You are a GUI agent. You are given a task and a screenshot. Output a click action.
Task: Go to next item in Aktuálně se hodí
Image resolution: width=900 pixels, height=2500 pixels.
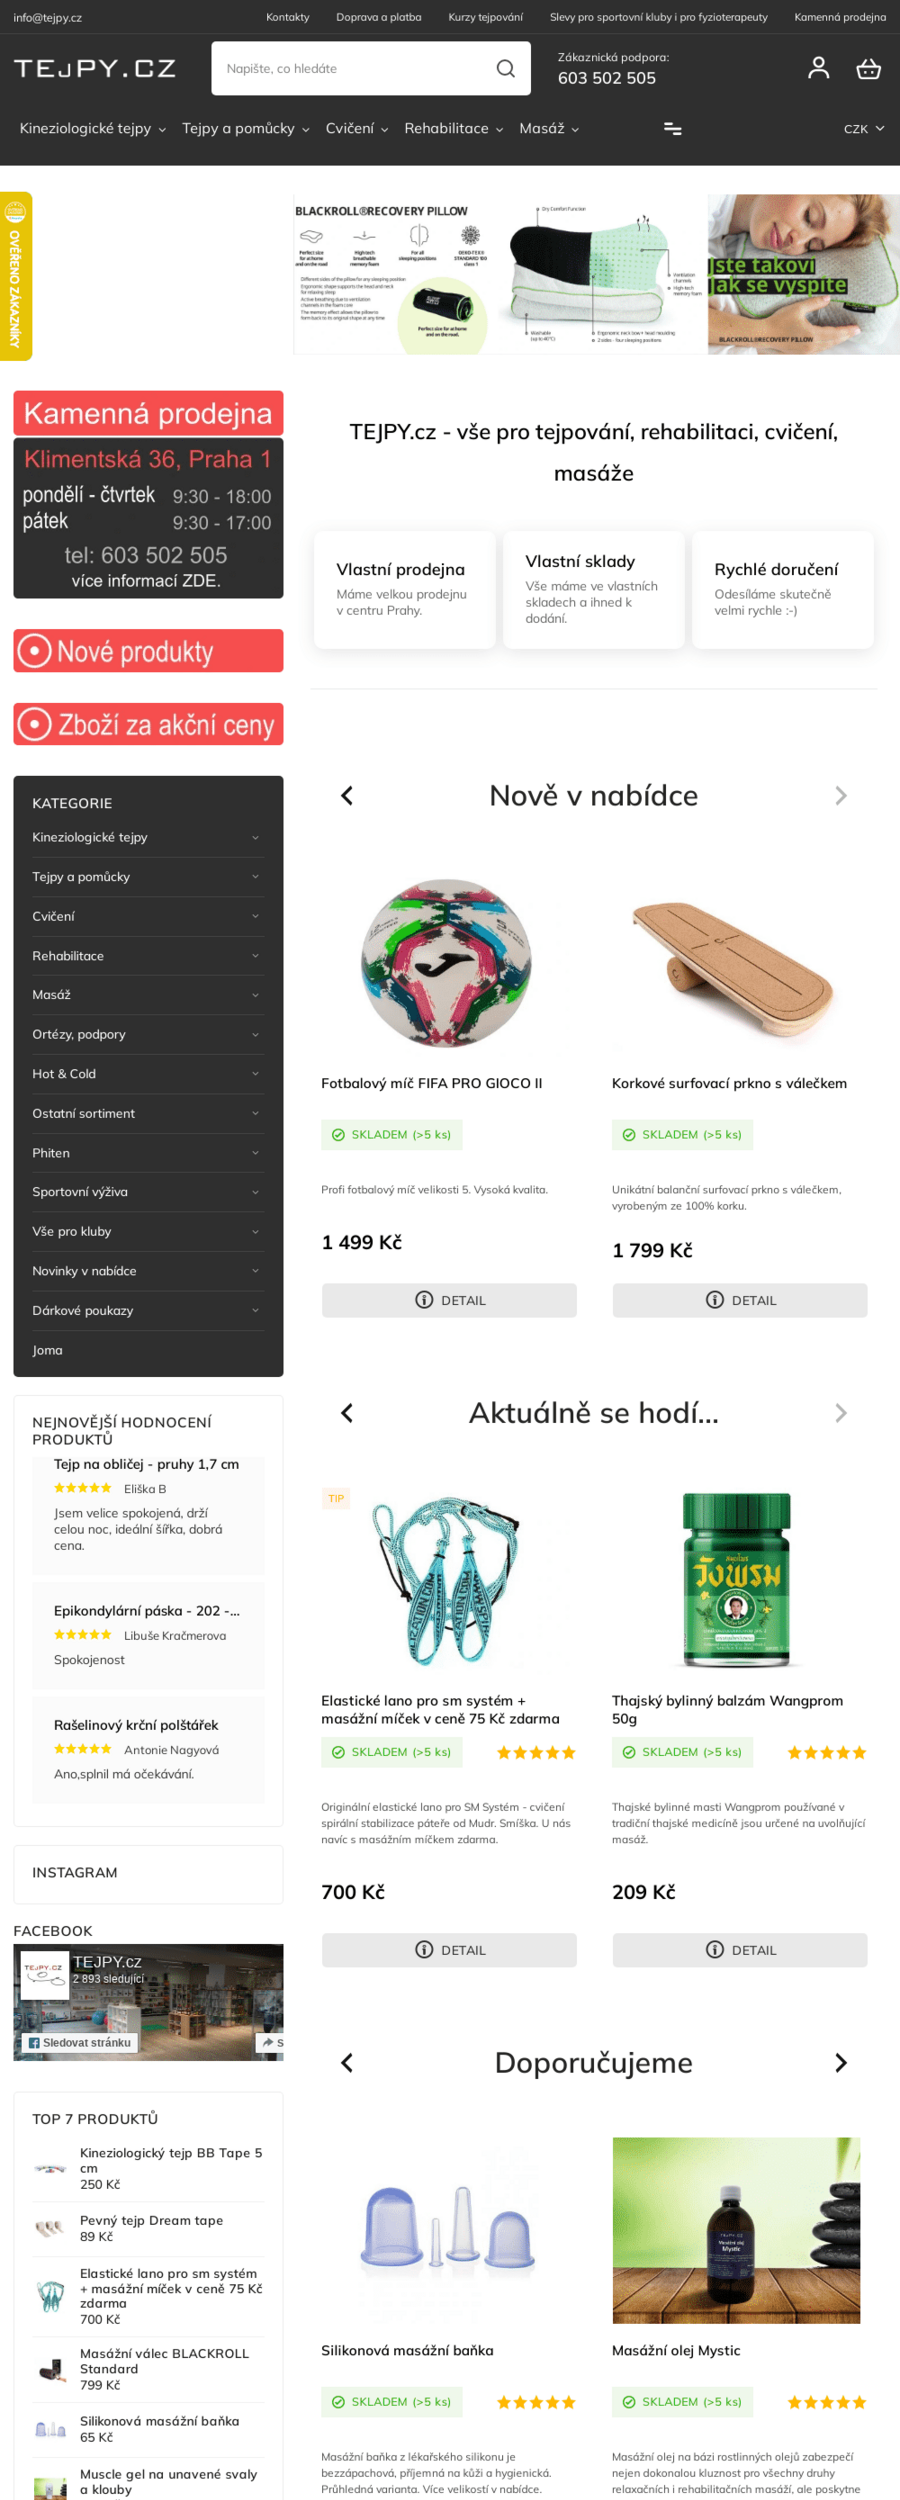pos(841,1412)
